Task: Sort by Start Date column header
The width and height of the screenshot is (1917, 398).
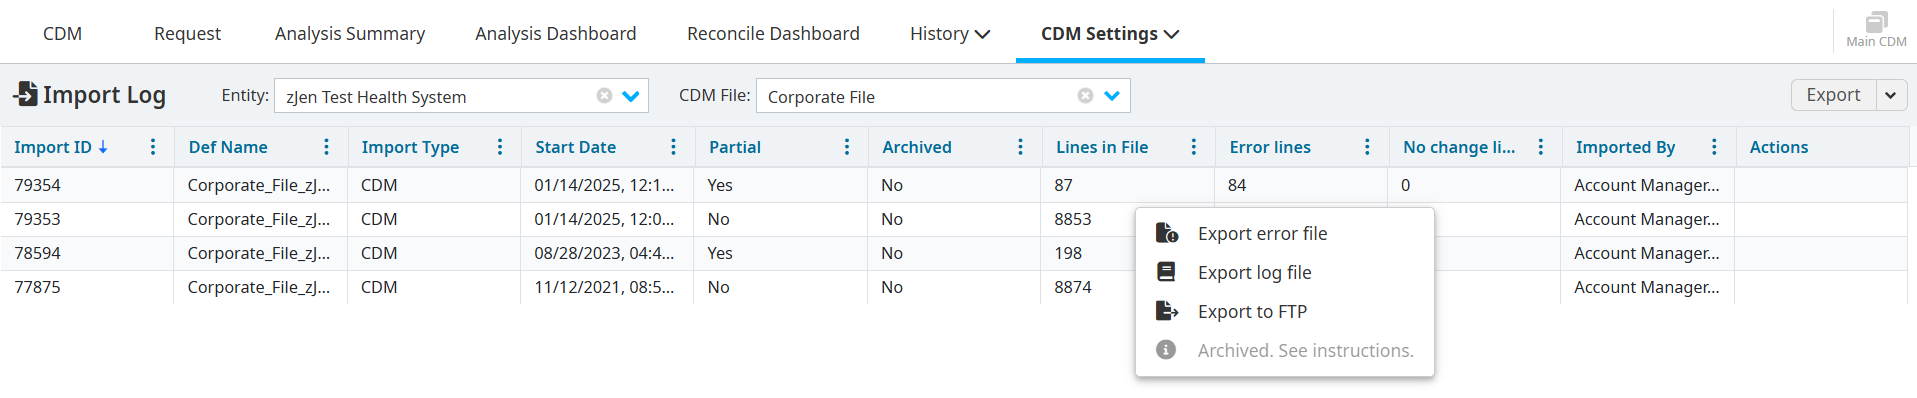Action: pyautogui.click(x=575, y=147)
